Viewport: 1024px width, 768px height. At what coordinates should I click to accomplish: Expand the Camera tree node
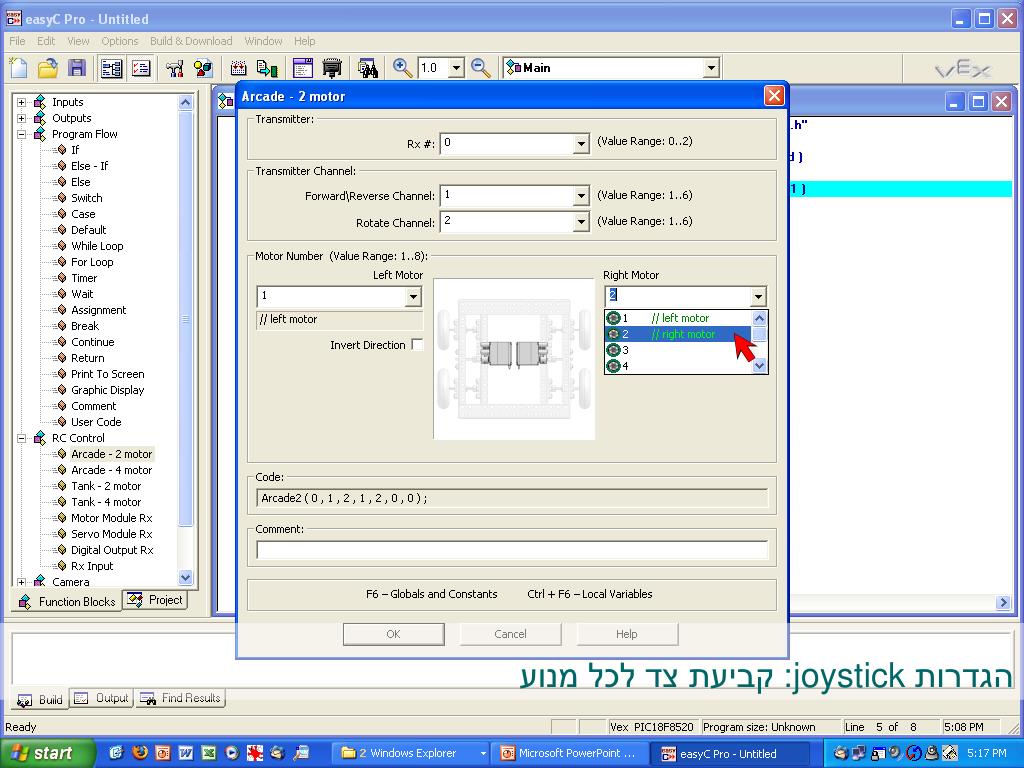[22, 582]
